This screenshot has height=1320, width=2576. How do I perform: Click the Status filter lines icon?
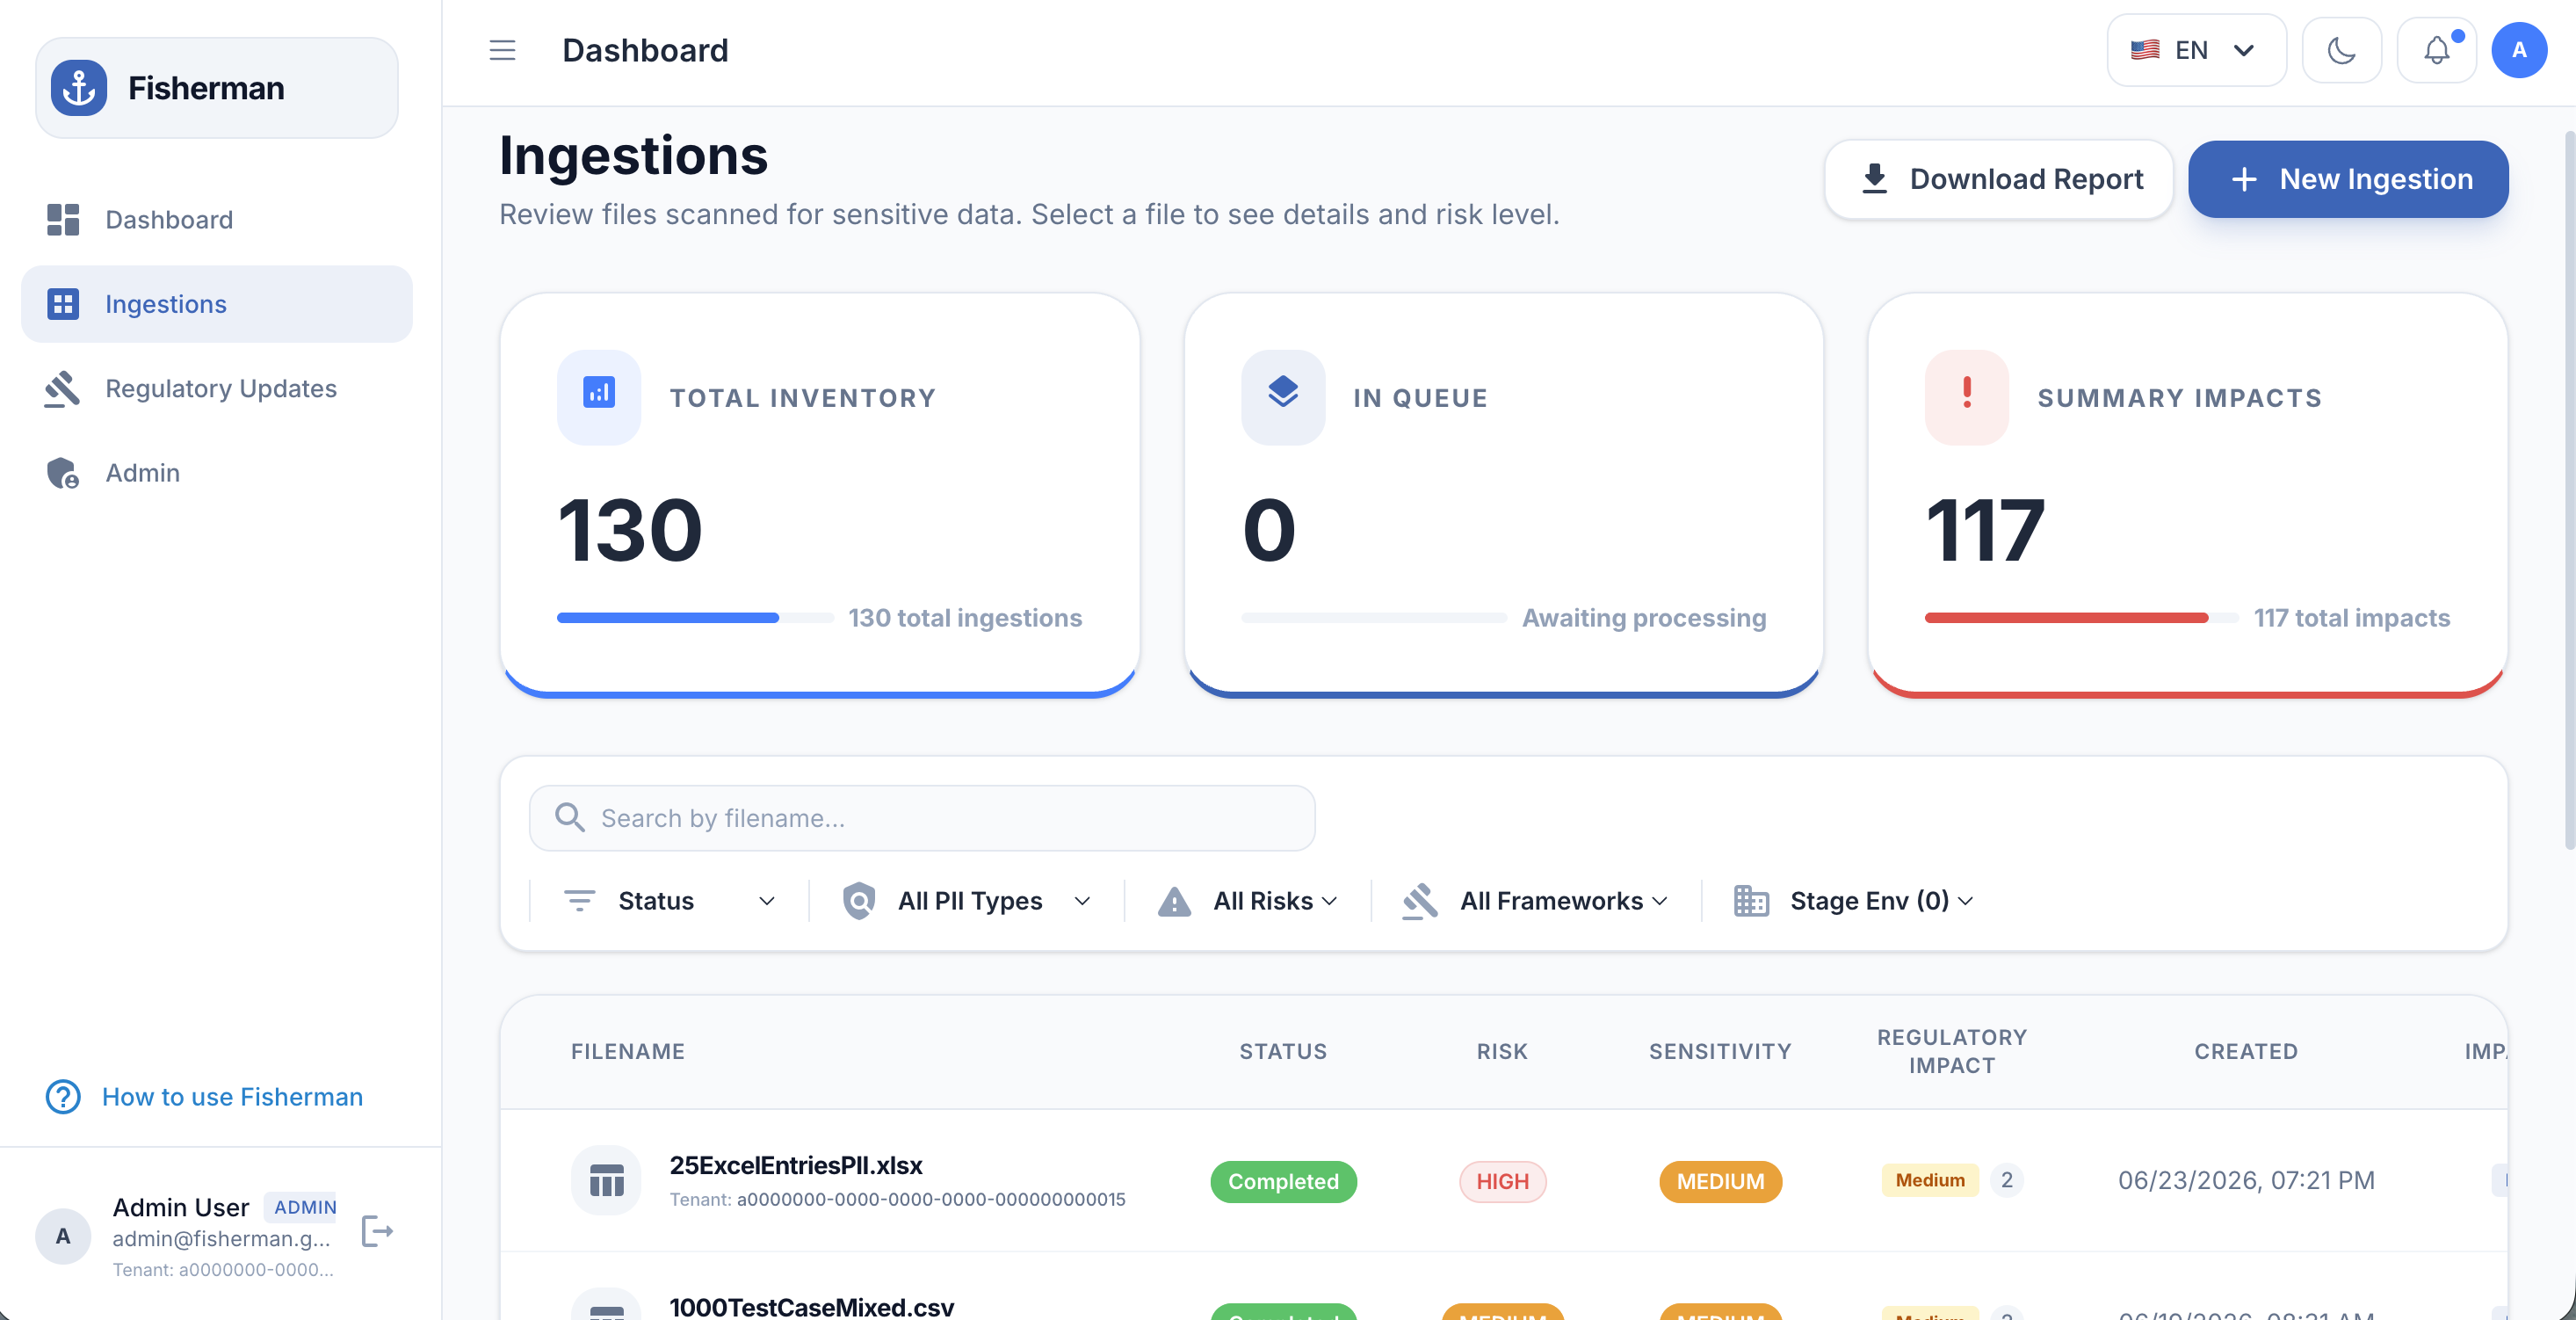579,901
